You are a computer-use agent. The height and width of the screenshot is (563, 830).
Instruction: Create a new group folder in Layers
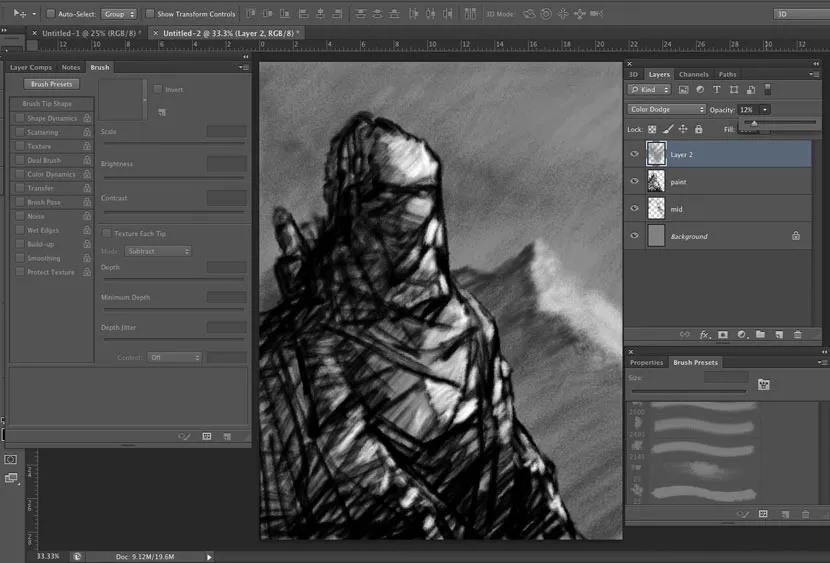(x=760, y=334)
